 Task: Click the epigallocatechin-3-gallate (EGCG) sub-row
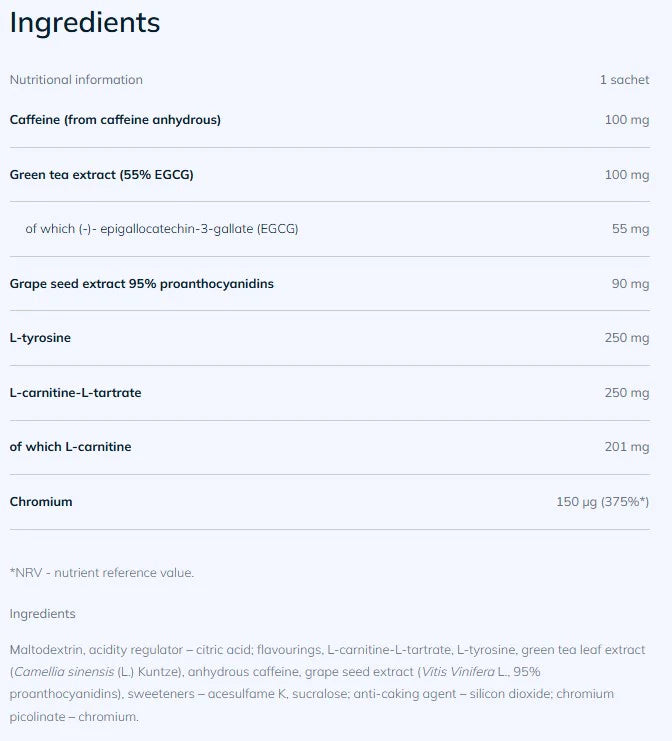[x=162, y=229]
